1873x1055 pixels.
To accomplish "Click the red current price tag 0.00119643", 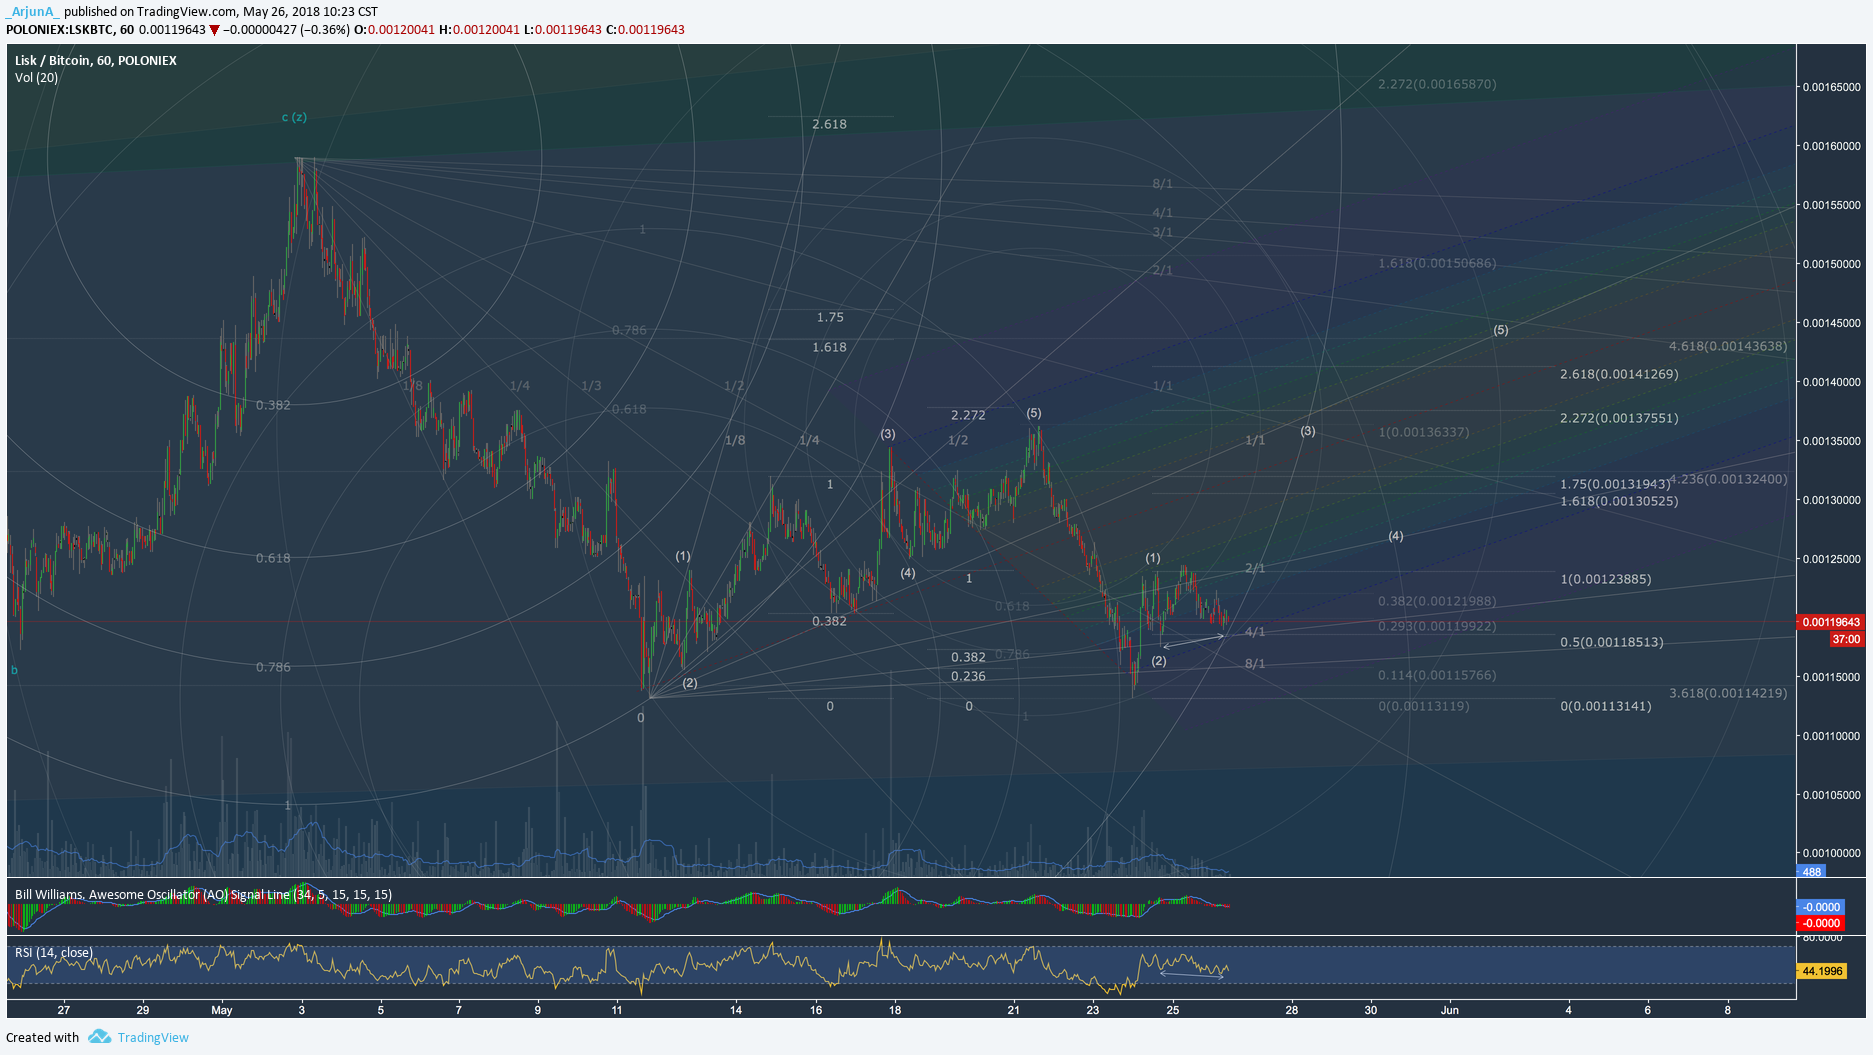I will (x=1831, y=622).
